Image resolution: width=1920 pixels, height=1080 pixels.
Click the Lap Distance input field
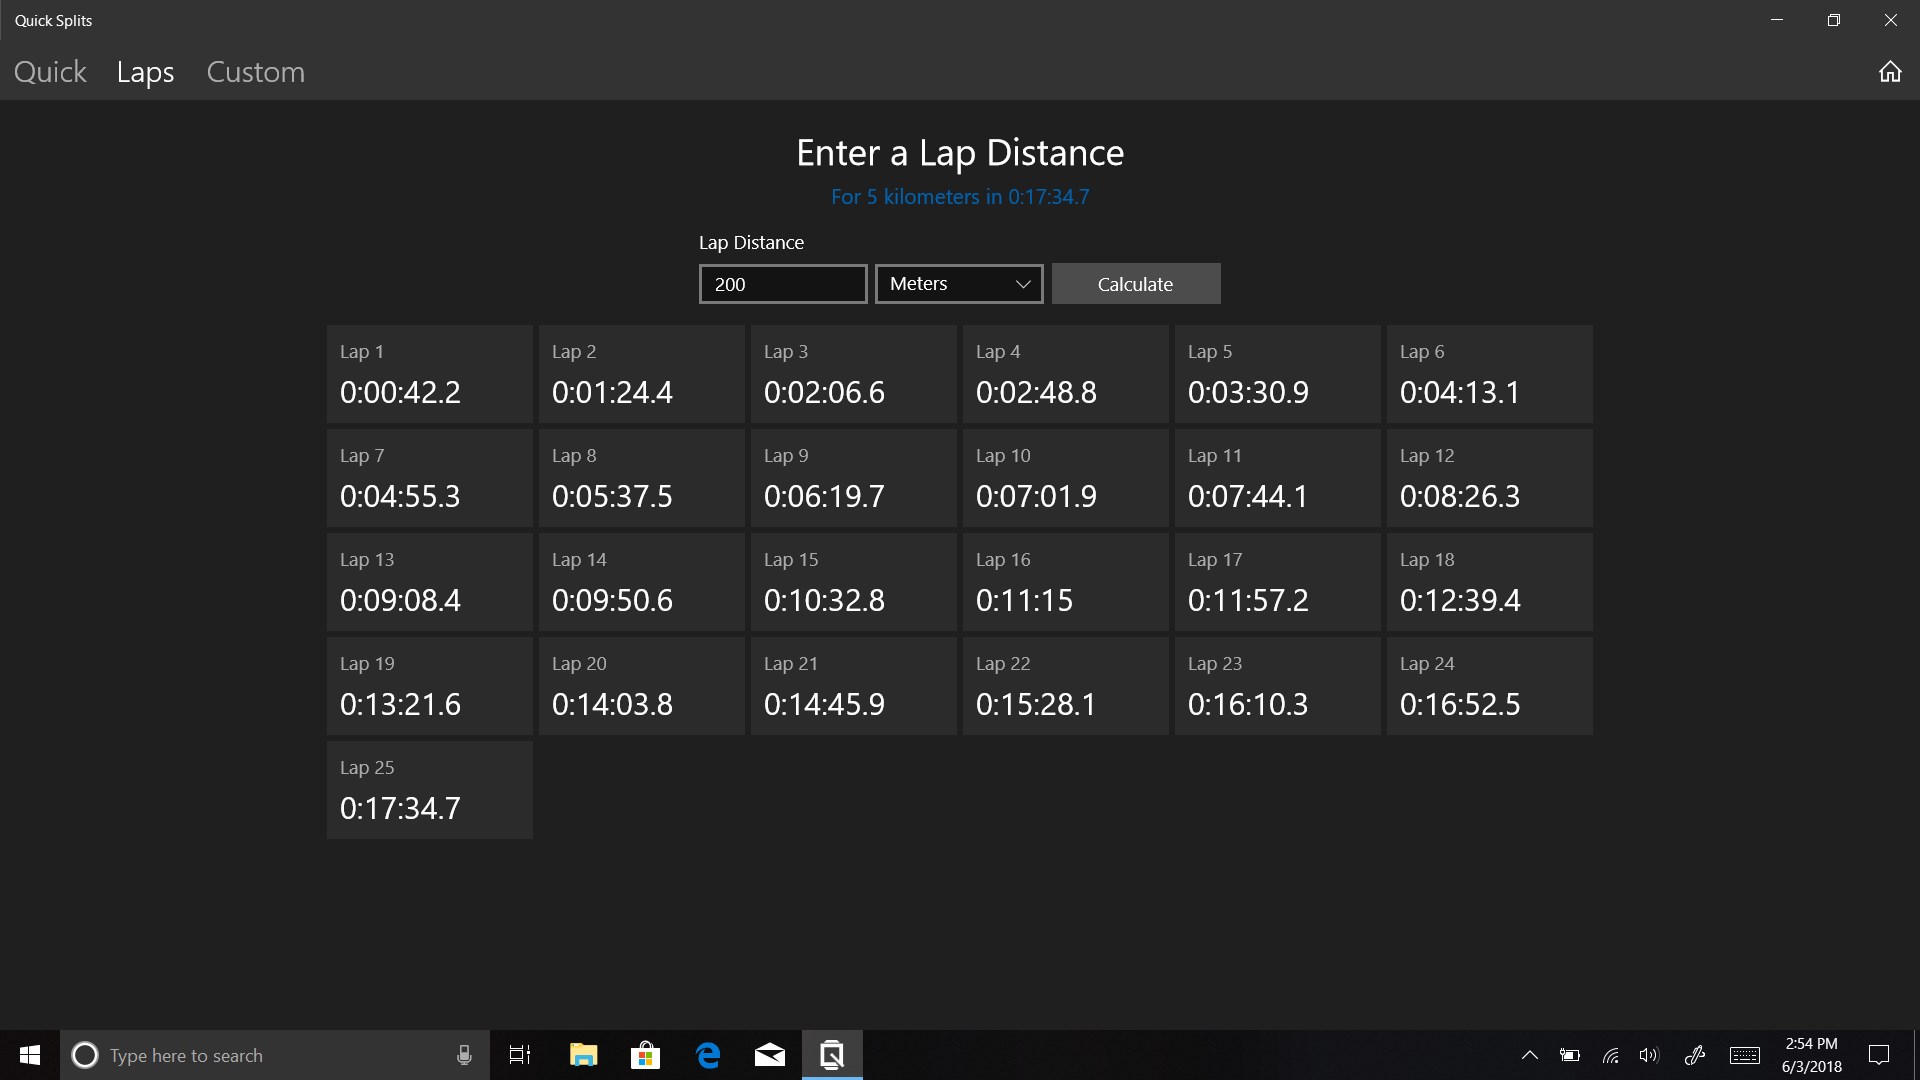[x=782, y=284]
